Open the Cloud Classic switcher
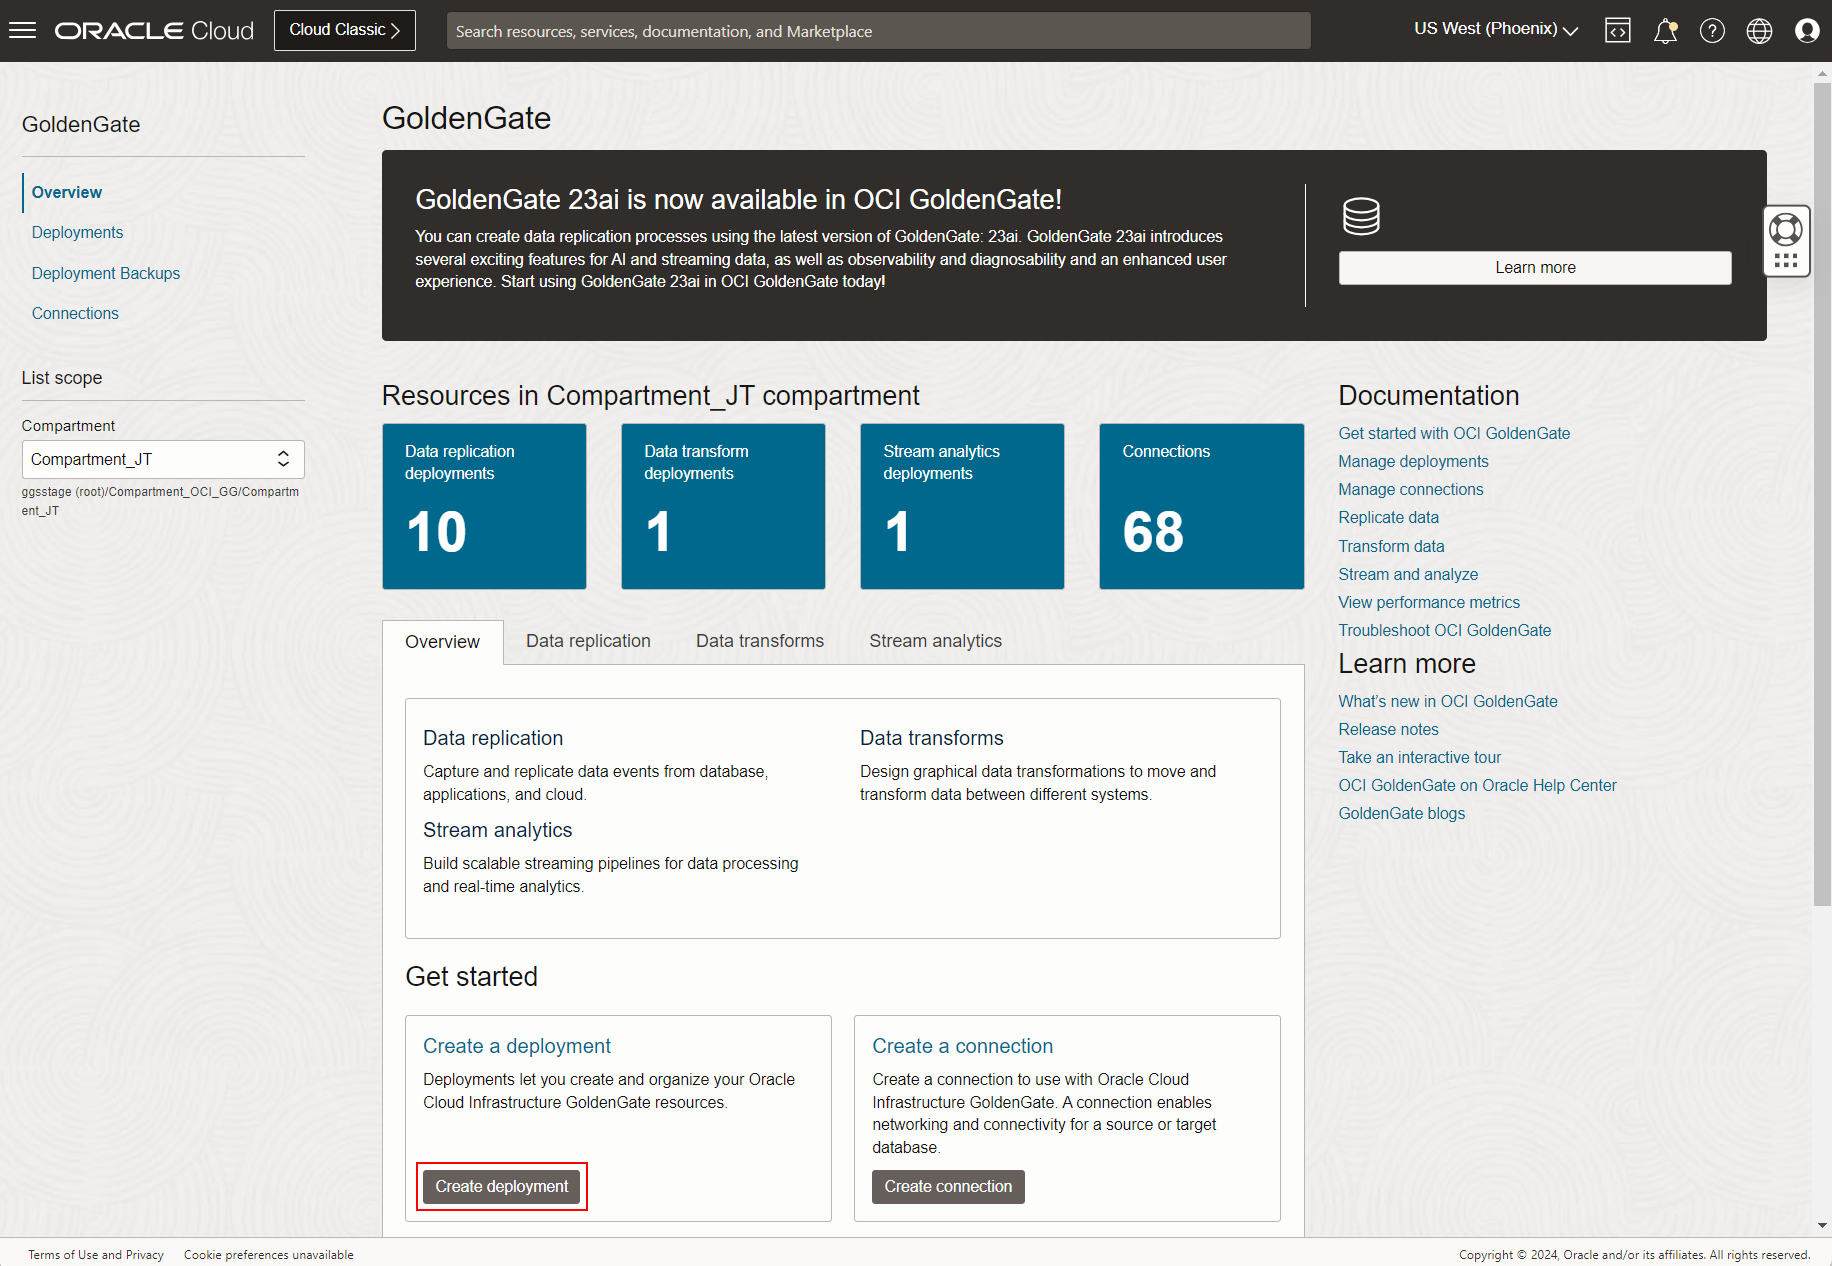Screen dimensions: 1832x1266 345,30
